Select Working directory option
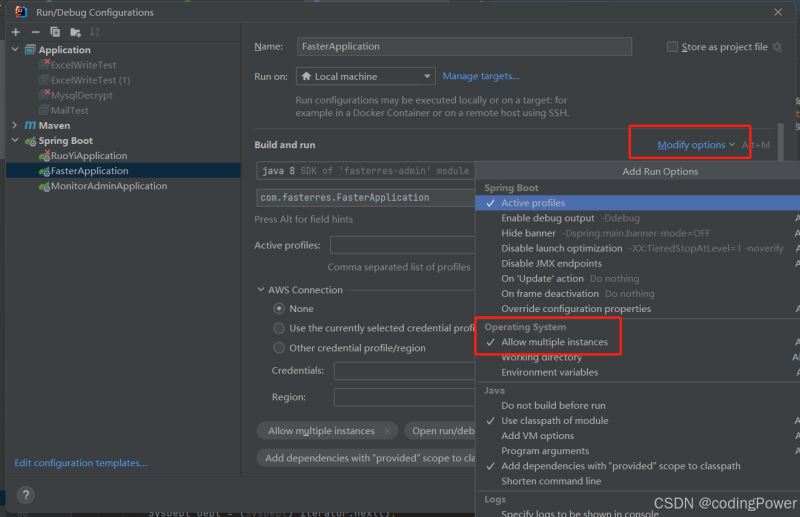This screenshot has width=800, height=517. pos(638,357)
